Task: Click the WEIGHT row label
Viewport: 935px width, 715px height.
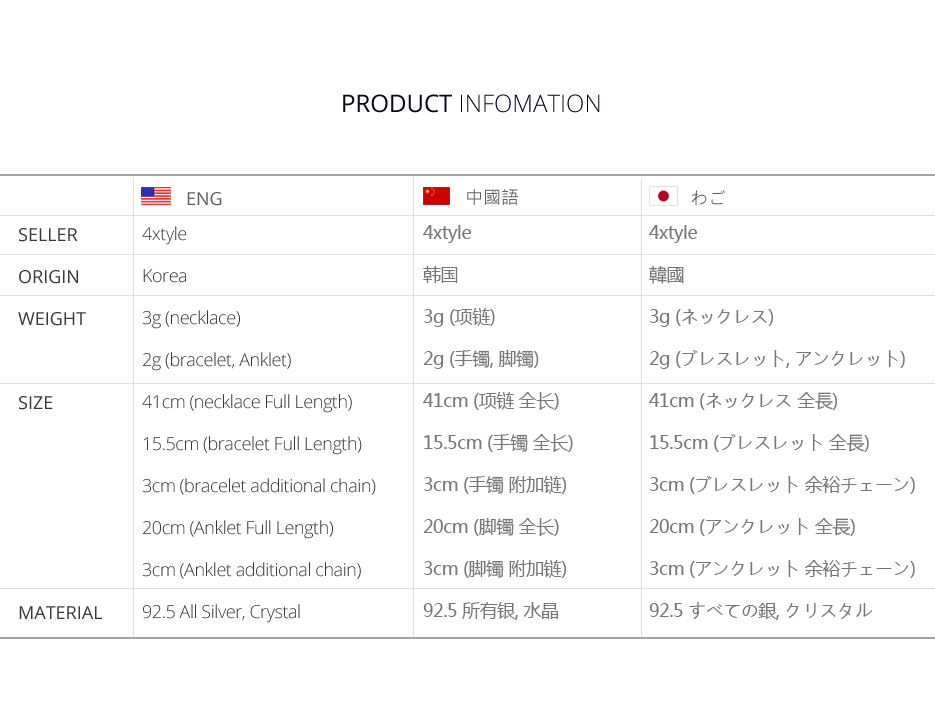Action: [52, 319]
